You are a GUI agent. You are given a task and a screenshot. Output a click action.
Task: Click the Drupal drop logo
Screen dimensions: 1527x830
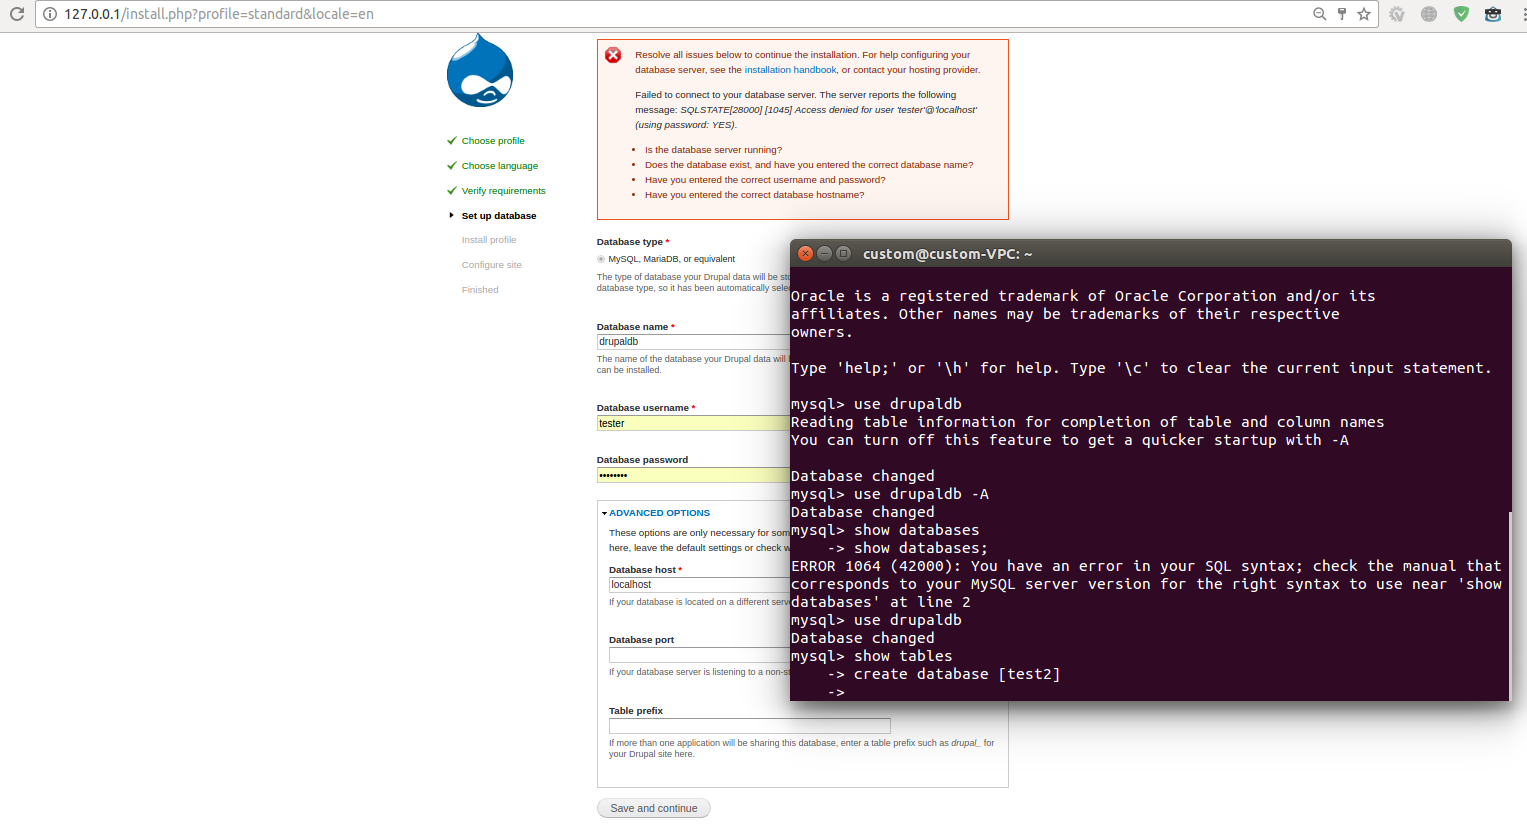point(480,70)
